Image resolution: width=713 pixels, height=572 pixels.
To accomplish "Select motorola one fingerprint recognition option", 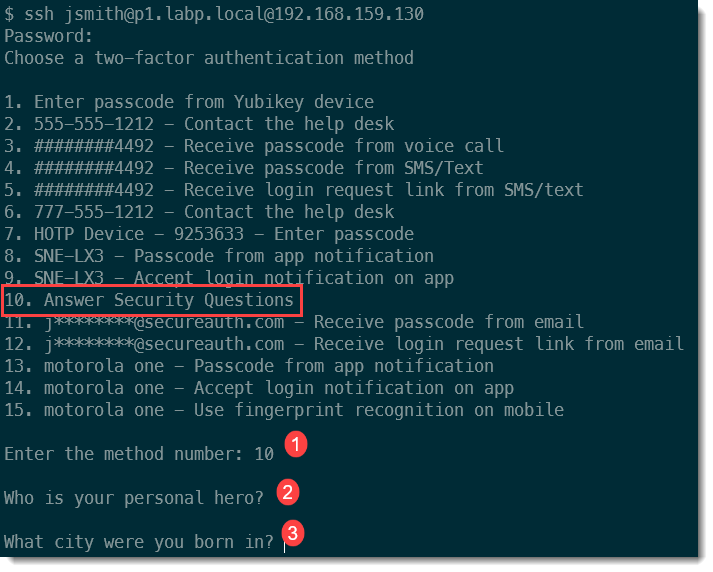I will pos(284,410).
